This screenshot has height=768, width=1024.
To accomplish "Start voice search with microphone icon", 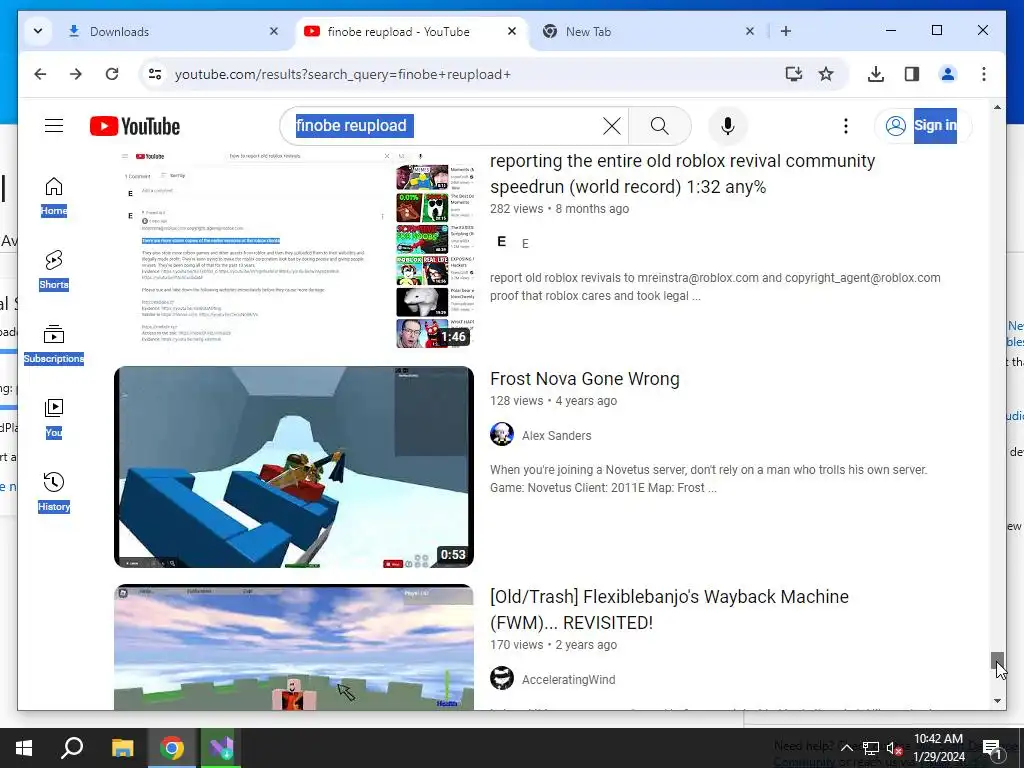I will pyautogui.click(x=728, y=125).
